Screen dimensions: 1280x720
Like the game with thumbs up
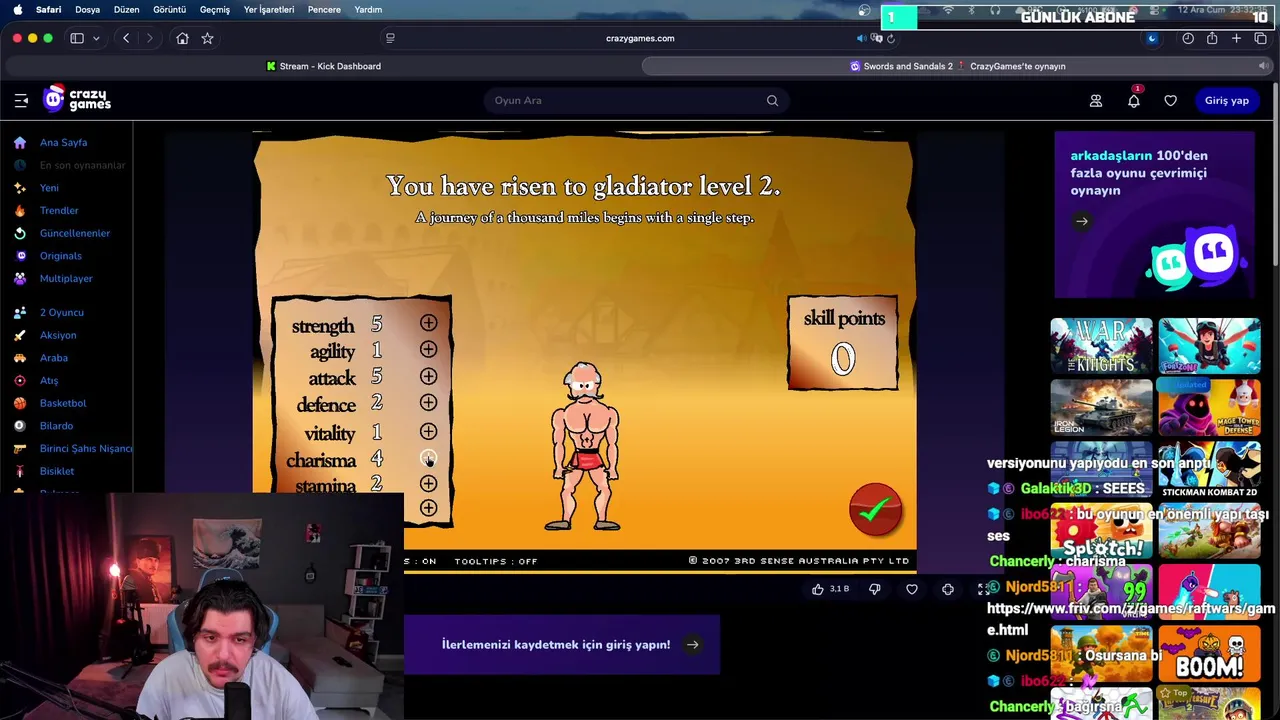coord(818,589)
